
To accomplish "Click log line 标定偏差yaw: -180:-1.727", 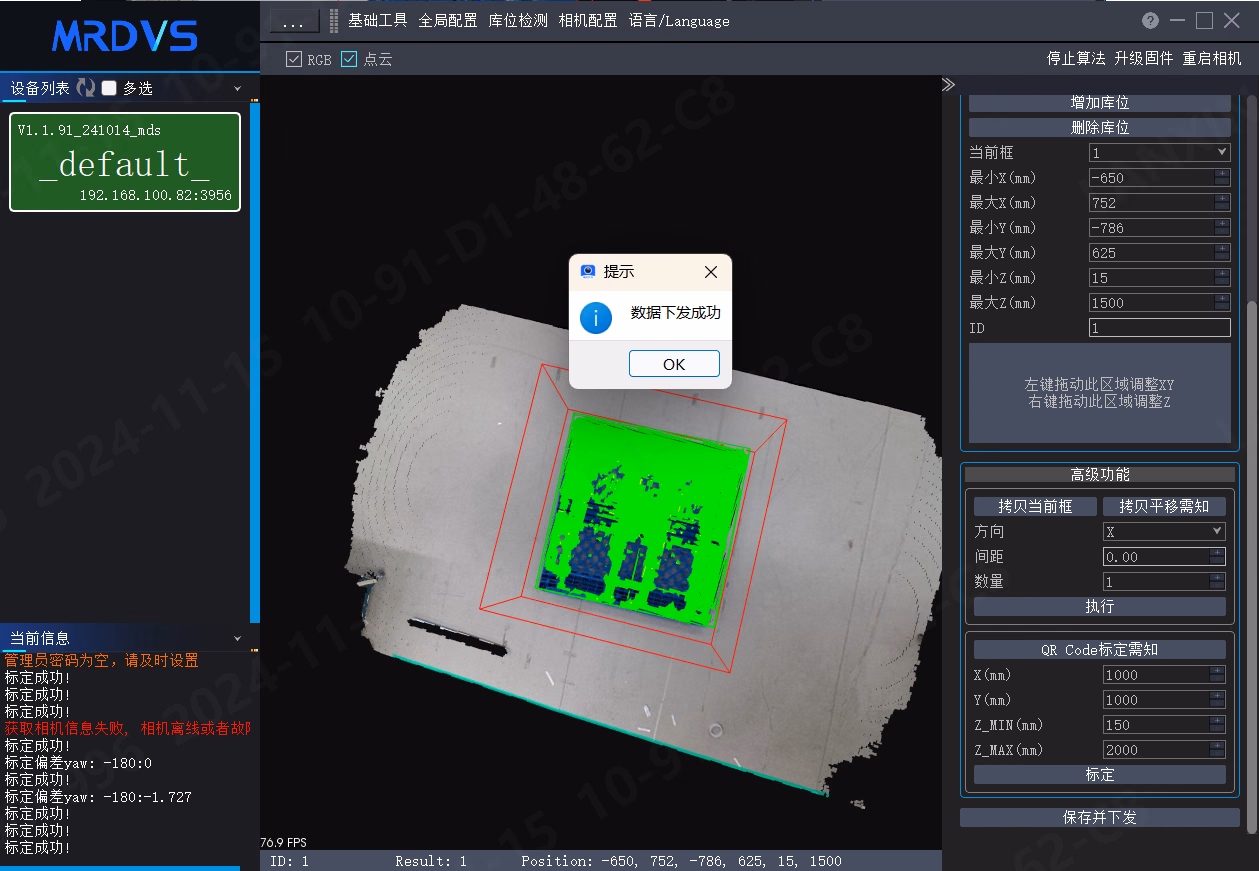I will [x=98, y=797].
